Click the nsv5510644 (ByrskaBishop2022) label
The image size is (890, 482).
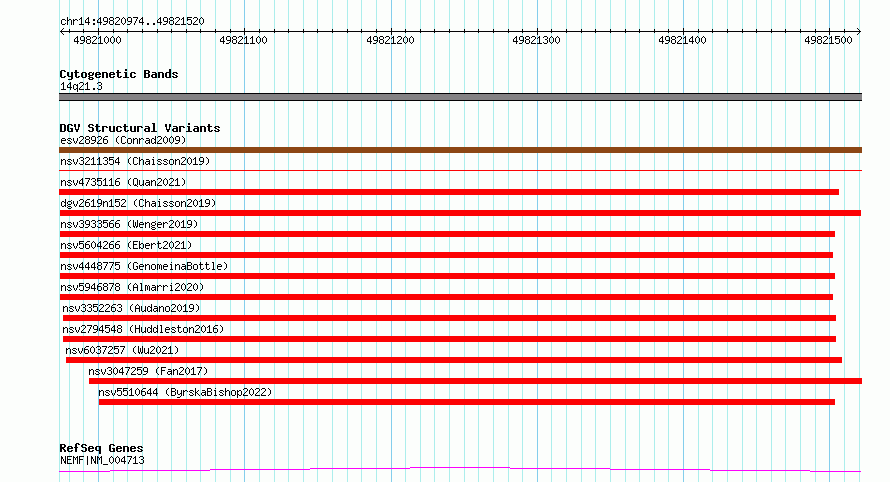click(x=185, y=392)
